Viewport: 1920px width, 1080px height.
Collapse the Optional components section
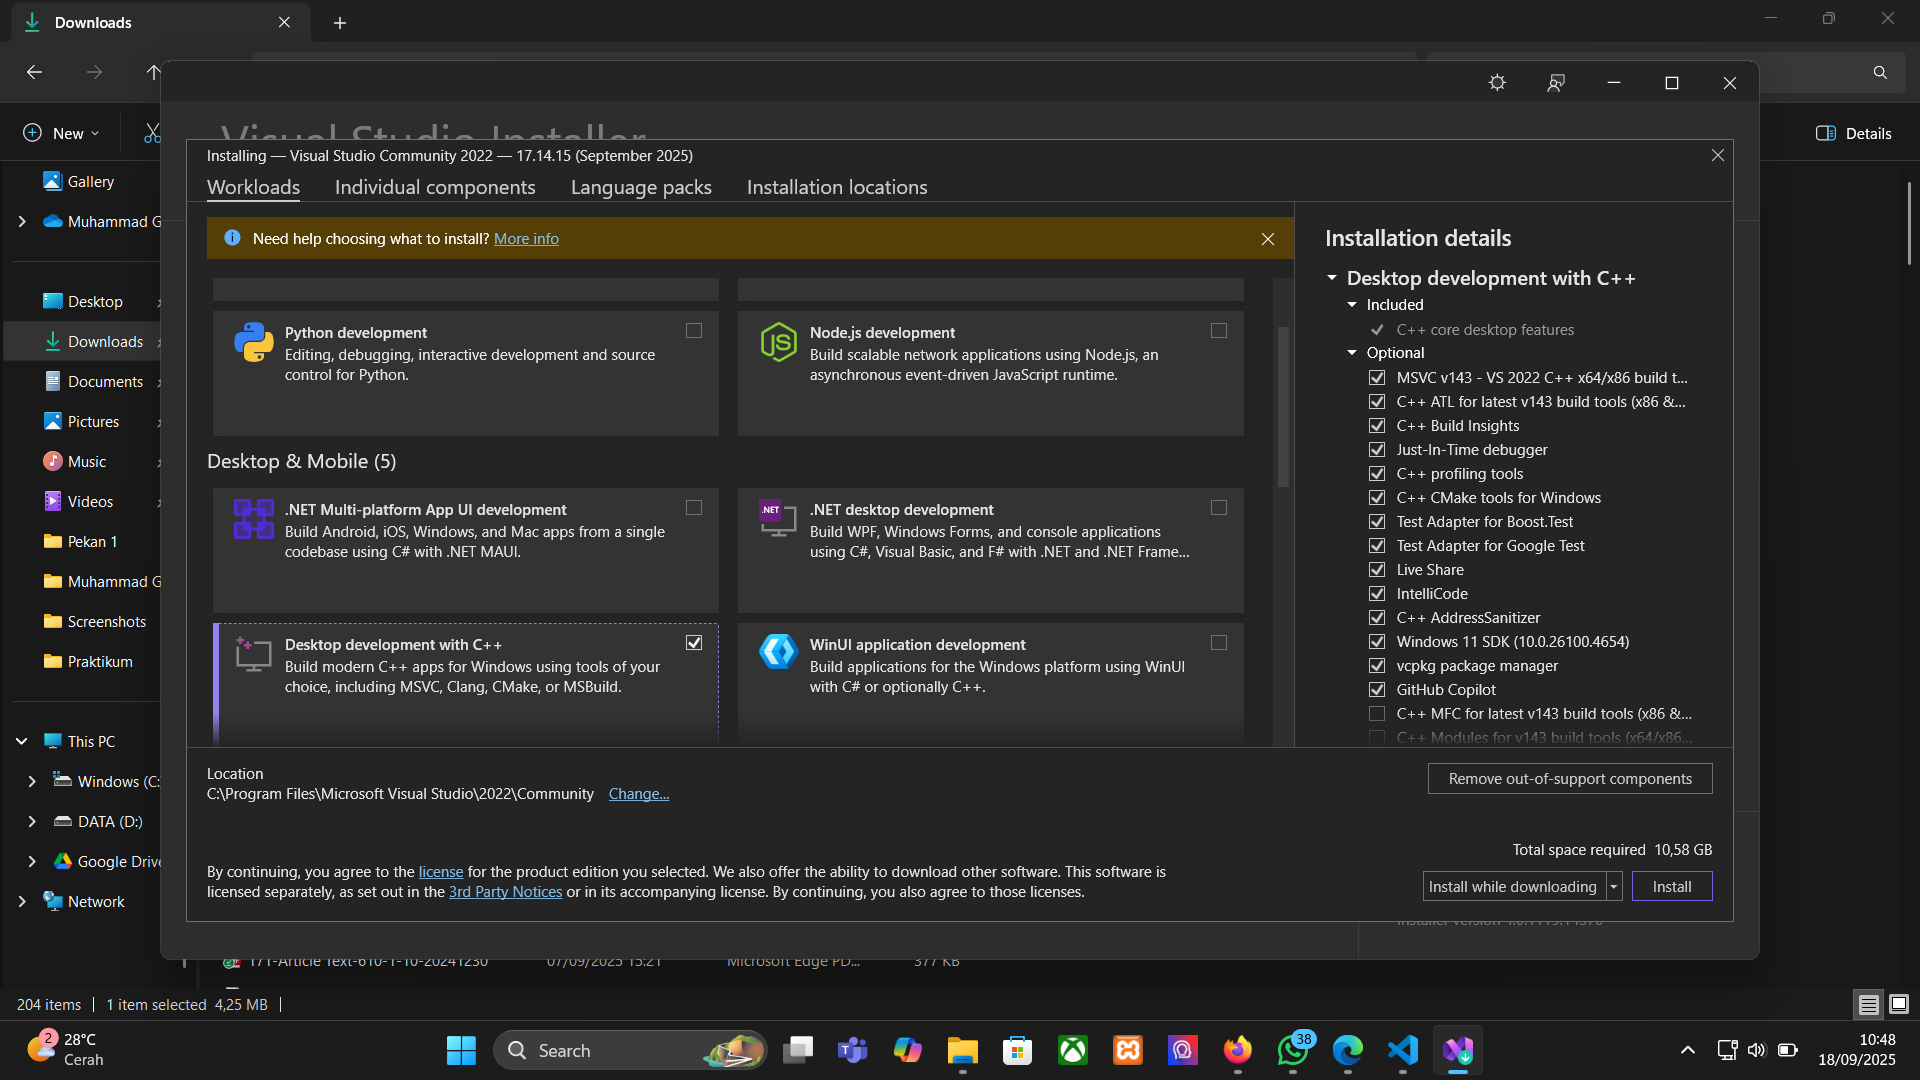point(1352,353)
